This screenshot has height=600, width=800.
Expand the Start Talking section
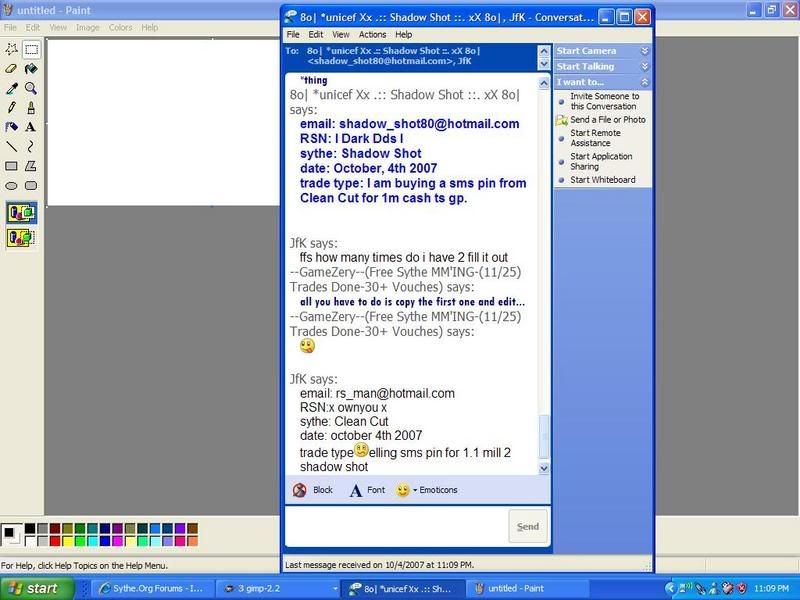point(645,66)
